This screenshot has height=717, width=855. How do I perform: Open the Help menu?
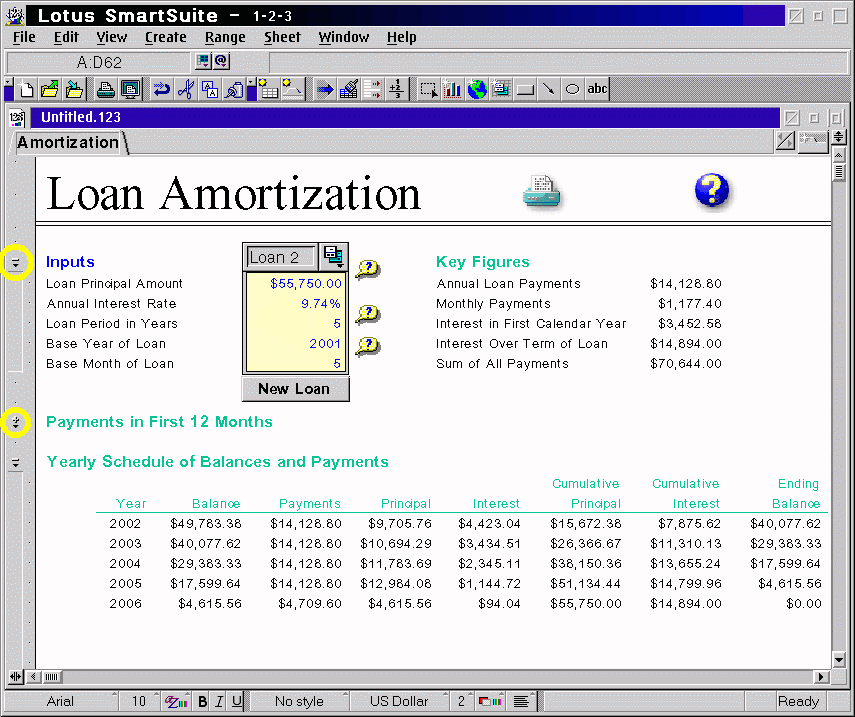(x=401, y=37)
